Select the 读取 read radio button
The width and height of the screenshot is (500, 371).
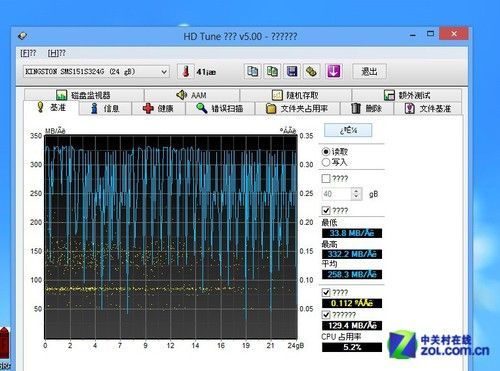326,152
